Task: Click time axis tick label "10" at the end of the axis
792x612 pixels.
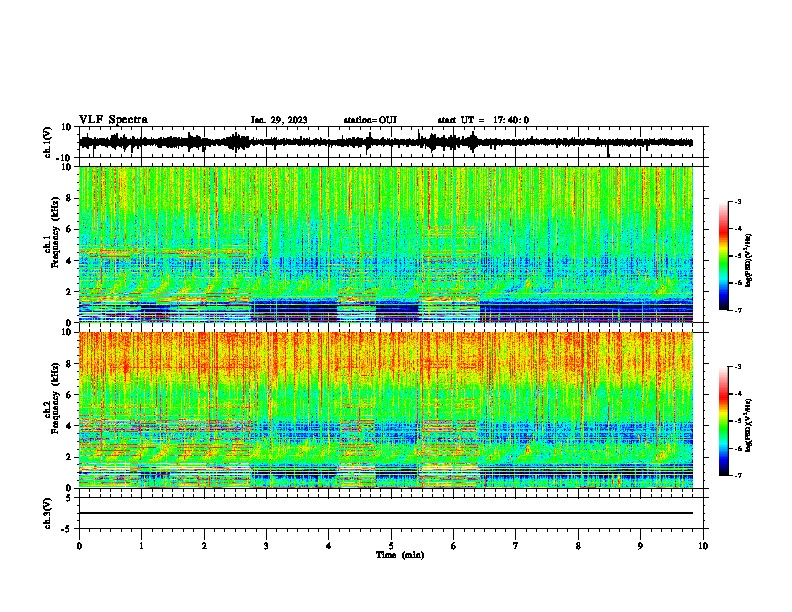Action: click(x=703, y=546)
